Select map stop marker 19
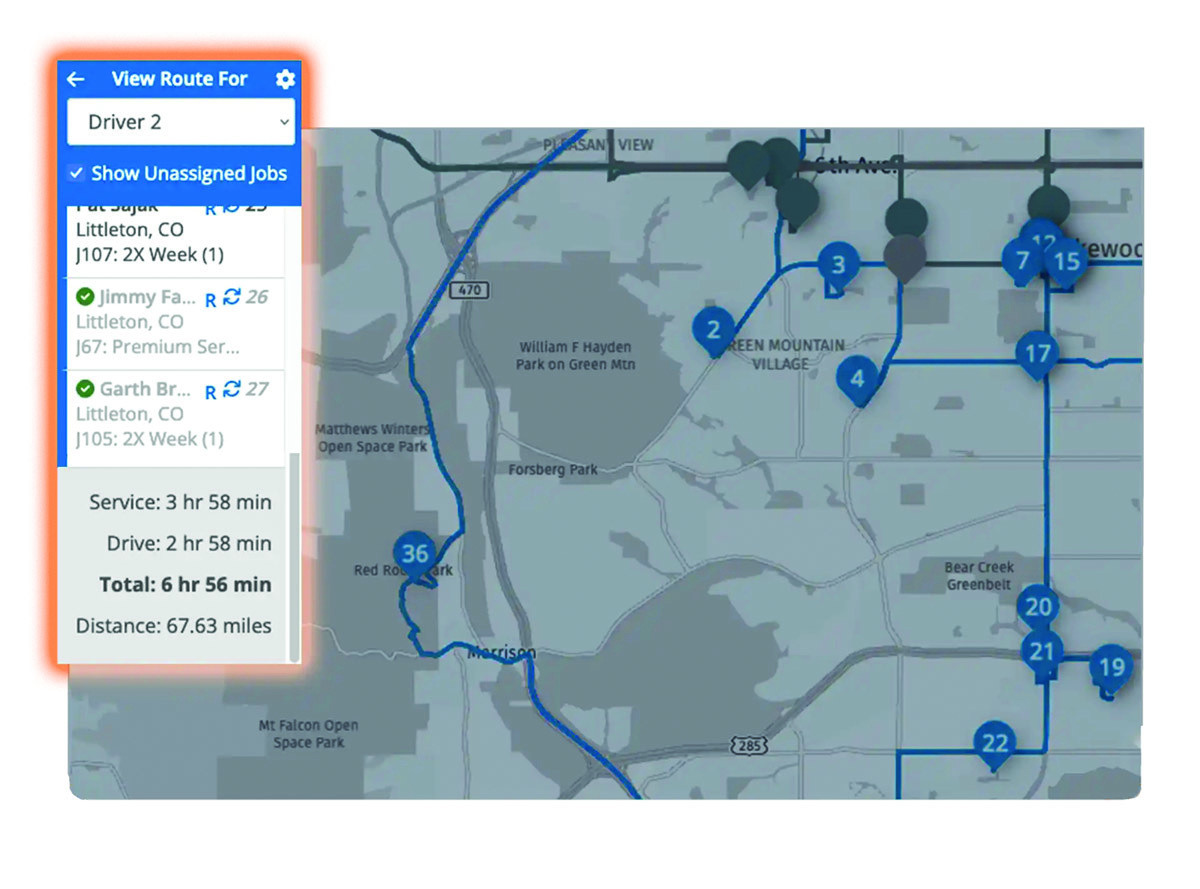This screenshot has width=1200, height=889. [1110, 667]
